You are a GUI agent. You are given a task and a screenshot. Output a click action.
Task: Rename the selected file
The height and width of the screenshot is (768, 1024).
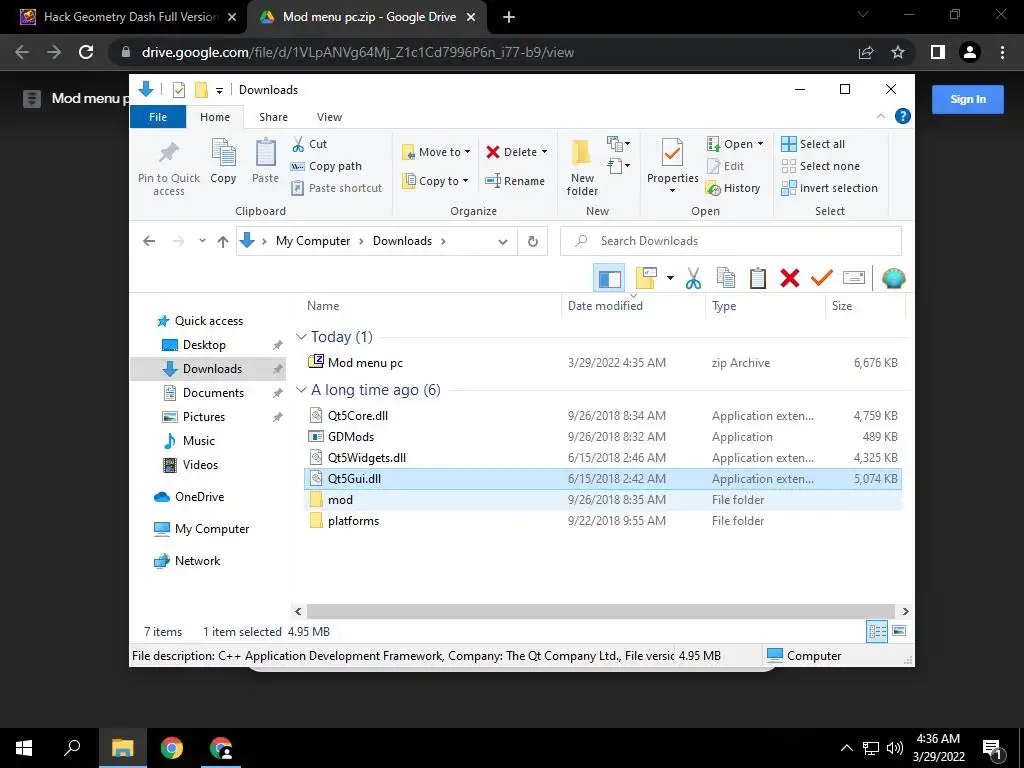tap(515, 181)
